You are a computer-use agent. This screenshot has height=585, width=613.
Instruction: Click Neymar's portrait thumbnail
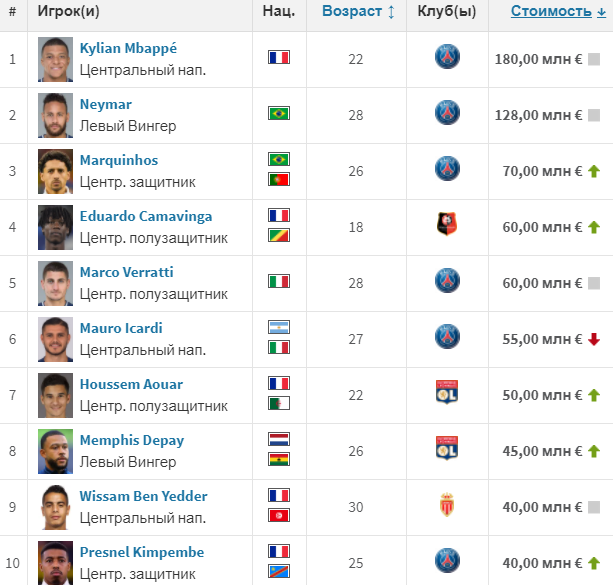pyautogui.click(x=56, y=115)
